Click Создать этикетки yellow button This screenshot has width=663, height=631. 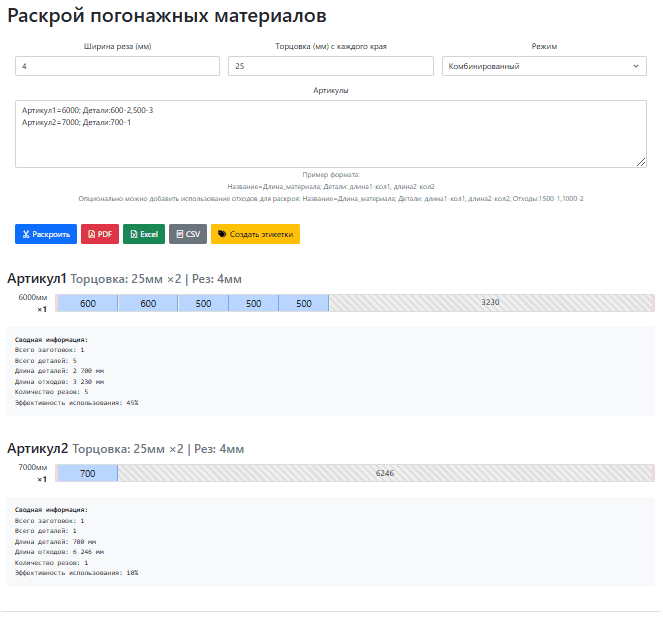tap(255, 234)
